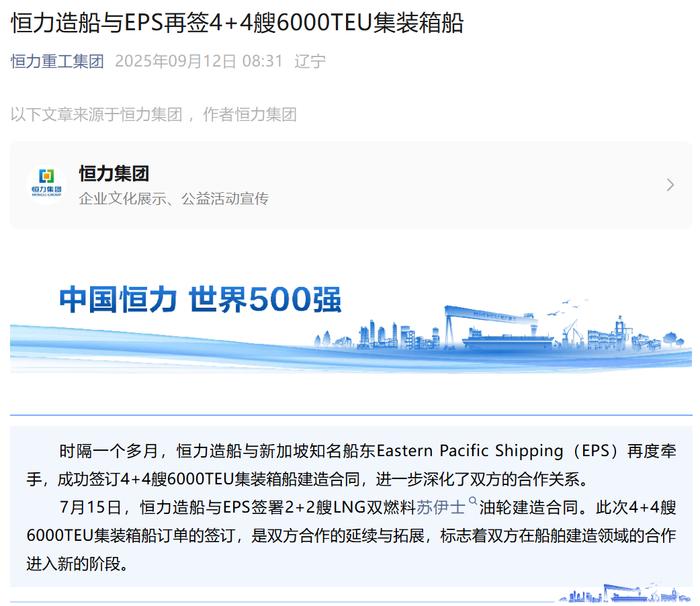
Task: Click the publish date 2025年09月12日 08:31
Action: coord(199,61)
